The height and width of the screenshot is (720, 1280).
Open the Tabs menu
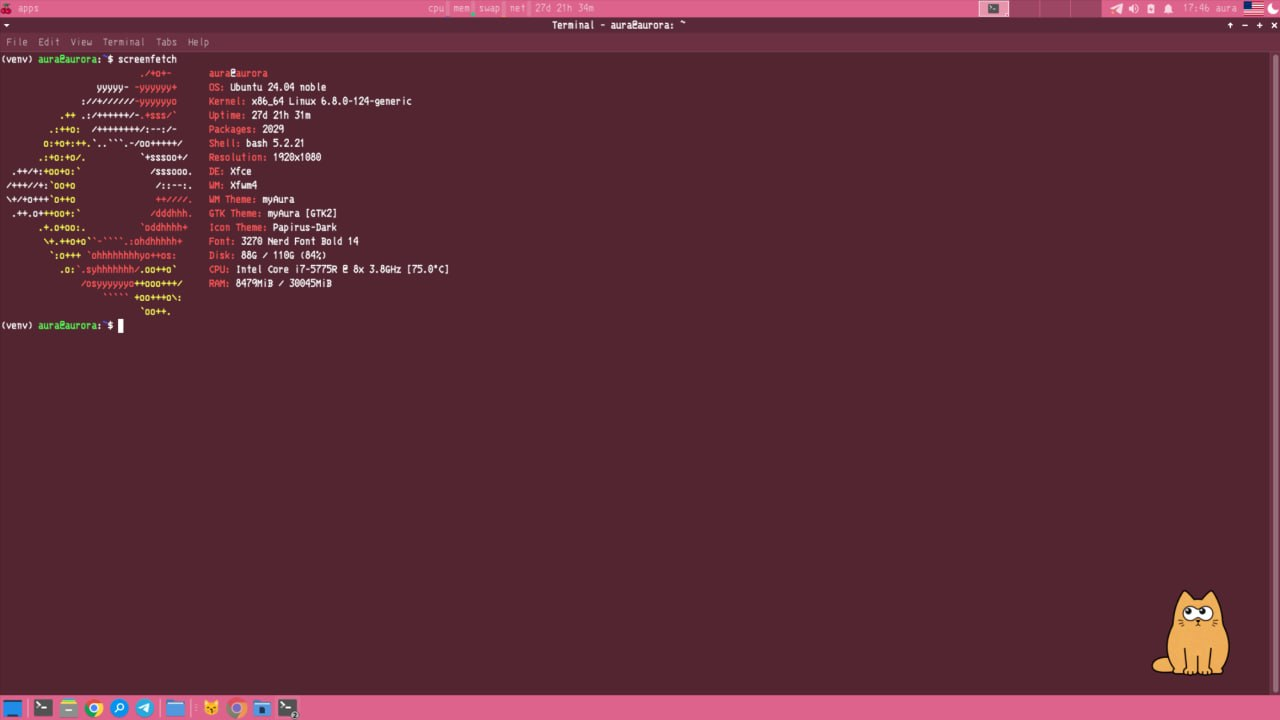coord(166,42)
